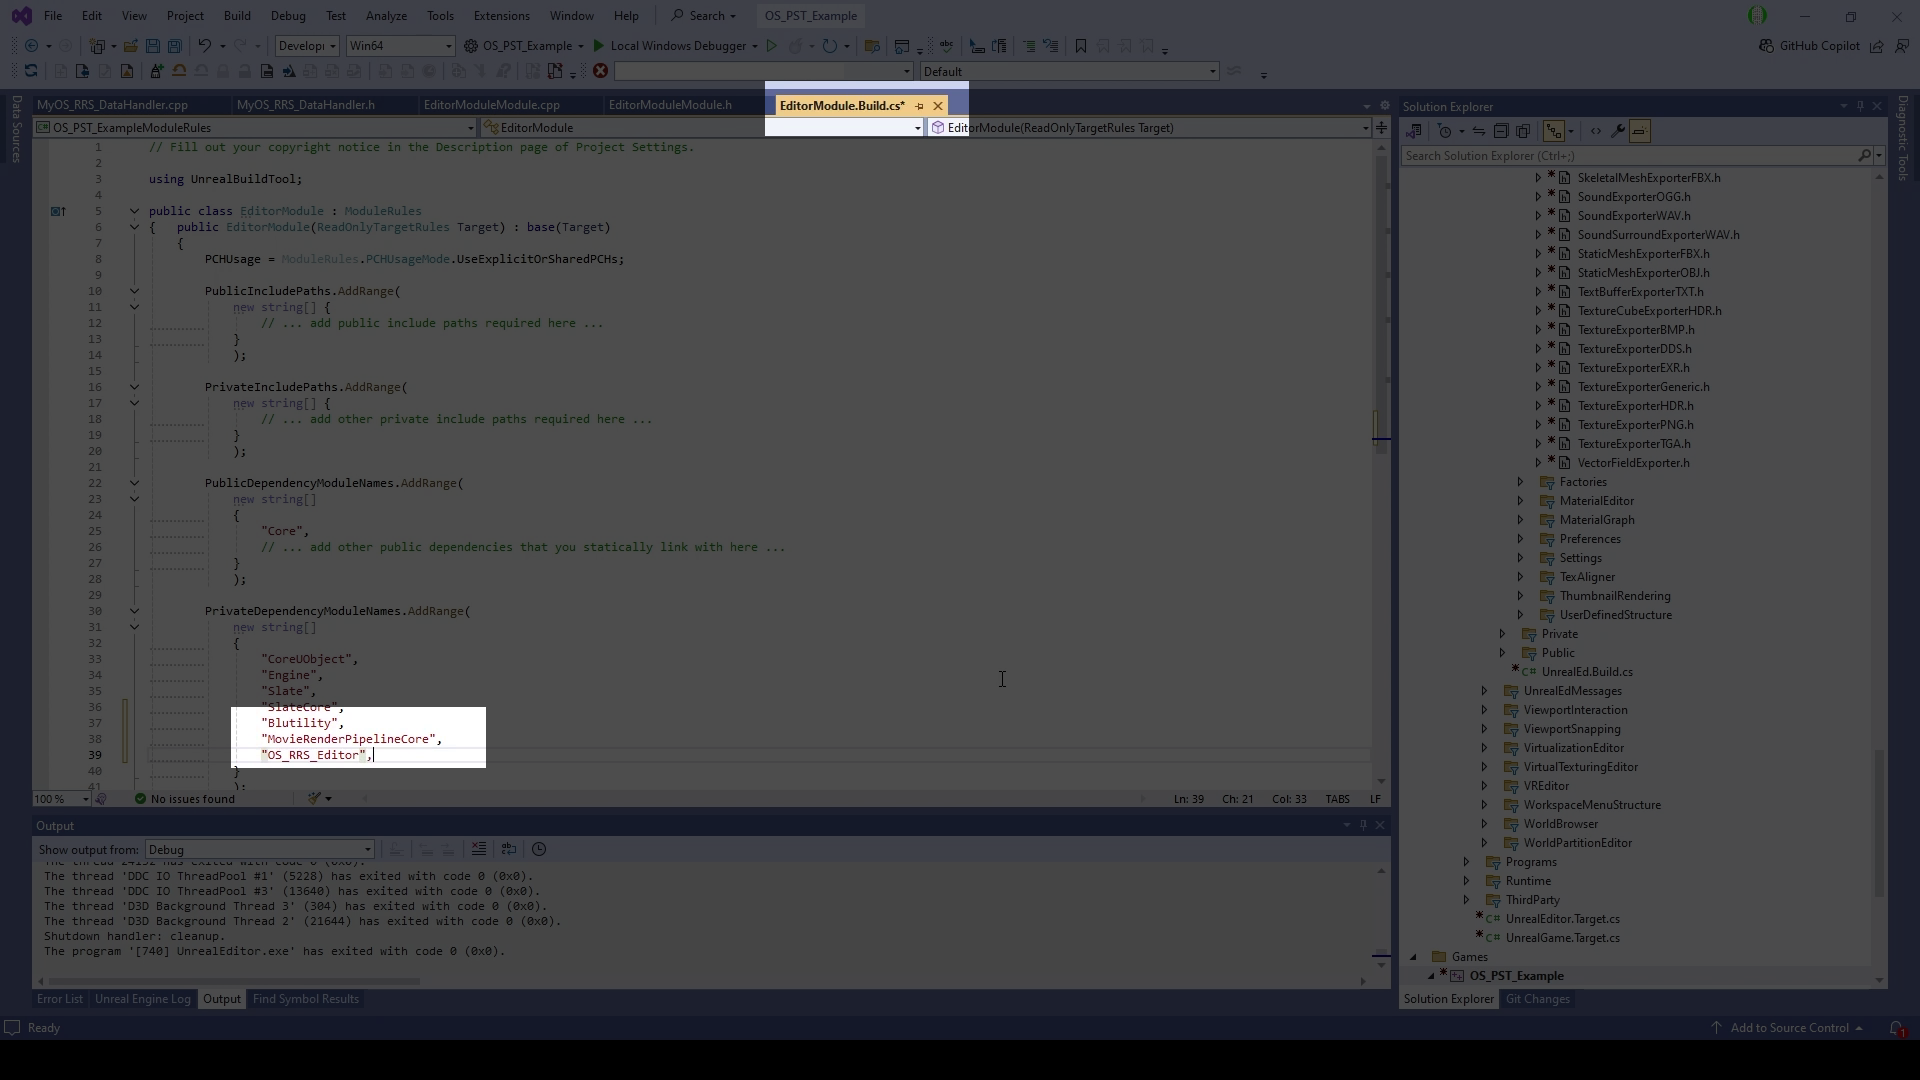Expand the Factories folder
The image size is (1920, 1080).
click(1521, 482)
